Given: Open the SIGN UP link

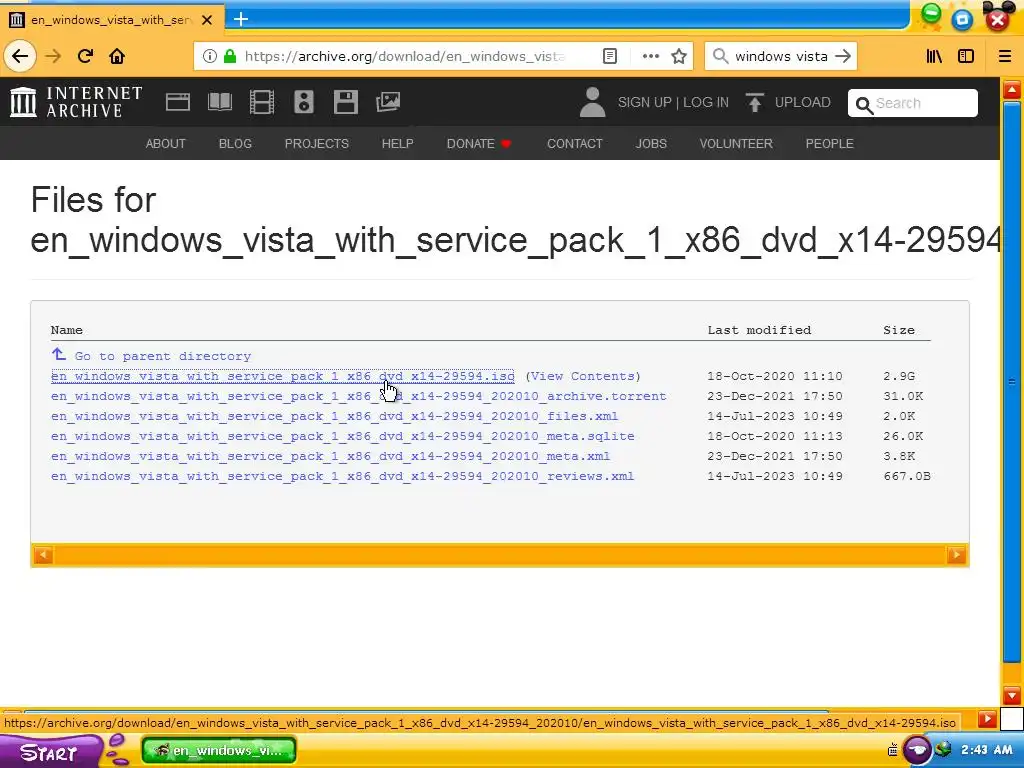Looking at the screenshot, I should (x=645, y=103).
